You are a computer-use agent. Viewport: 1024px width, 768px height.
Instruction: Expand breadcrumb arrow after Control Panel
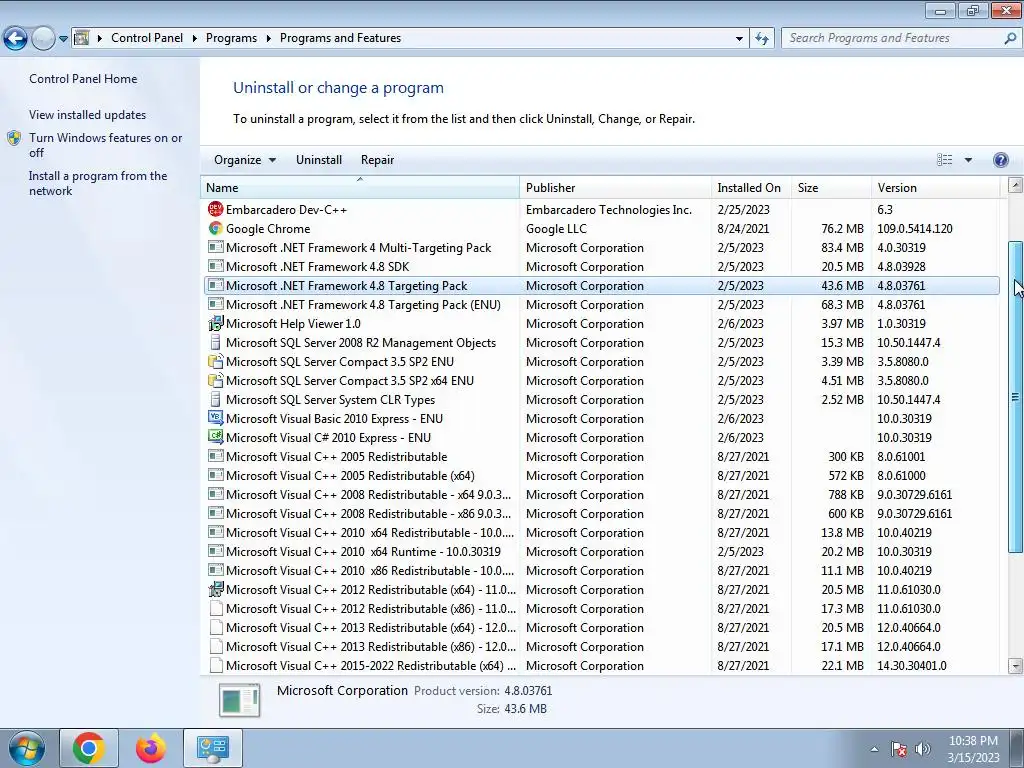coord(195,39)
